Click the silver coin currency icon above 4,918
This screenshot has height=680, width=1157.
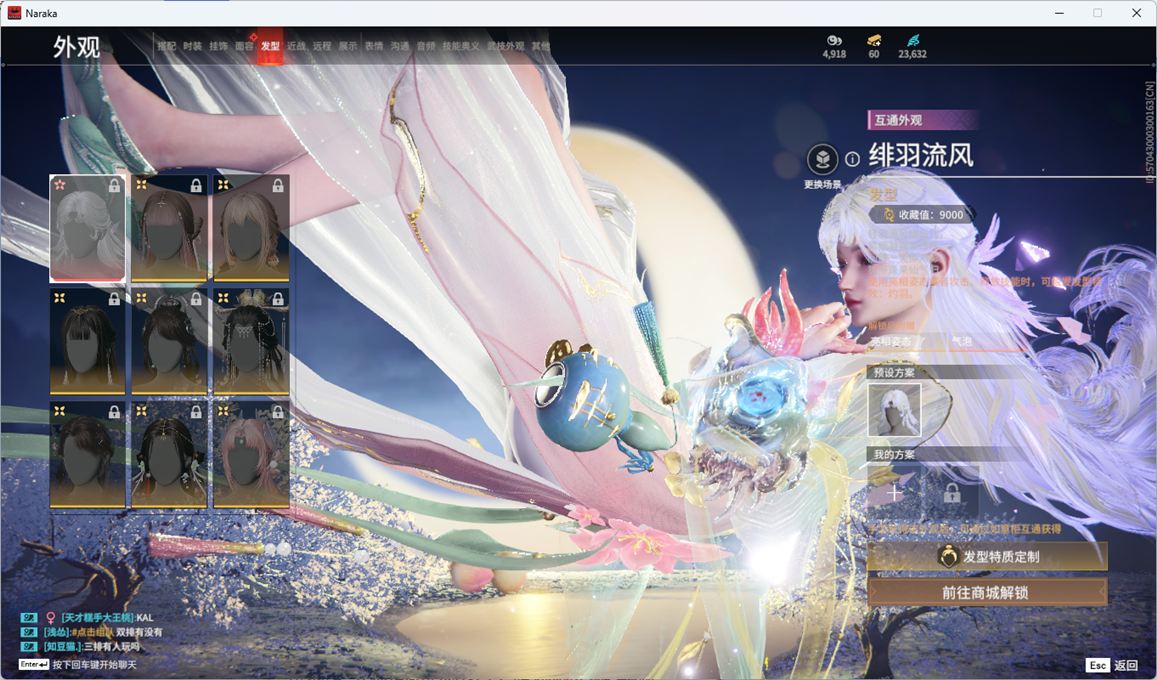835,40
